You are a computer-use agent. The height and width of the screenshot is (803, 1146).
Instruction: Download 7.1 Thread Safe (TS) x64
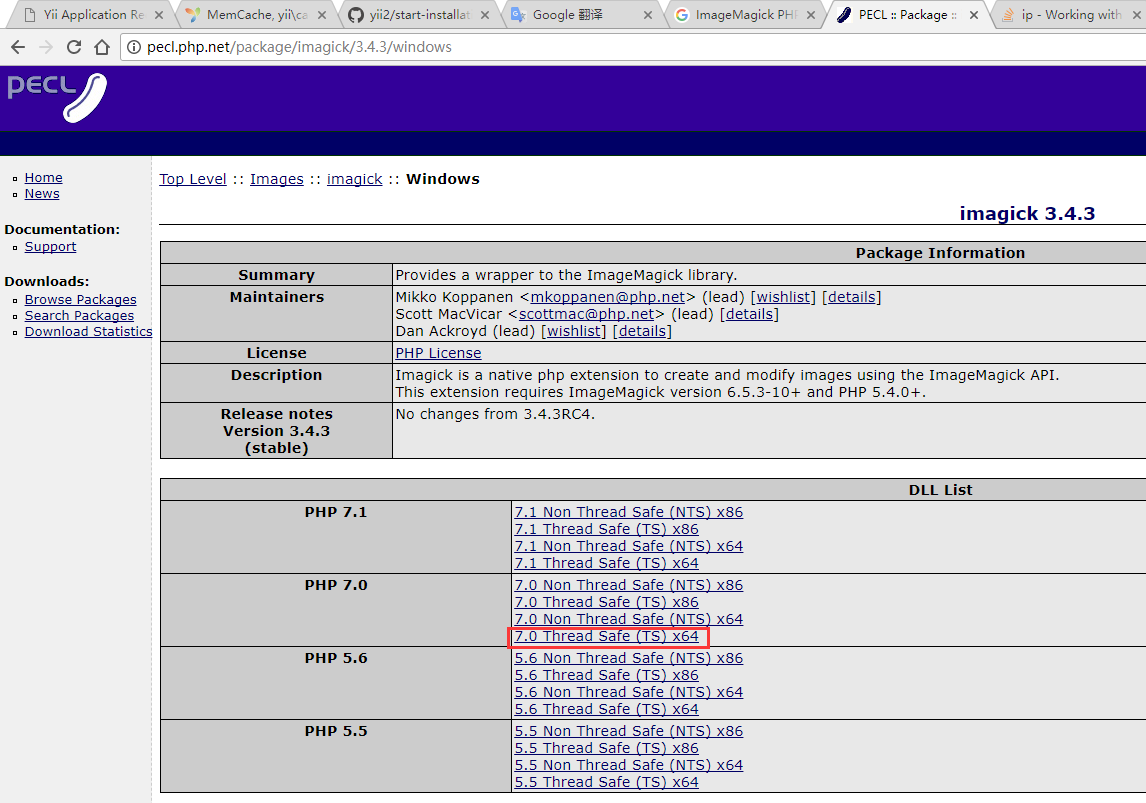pyautogui.click(x=607, y=563)
